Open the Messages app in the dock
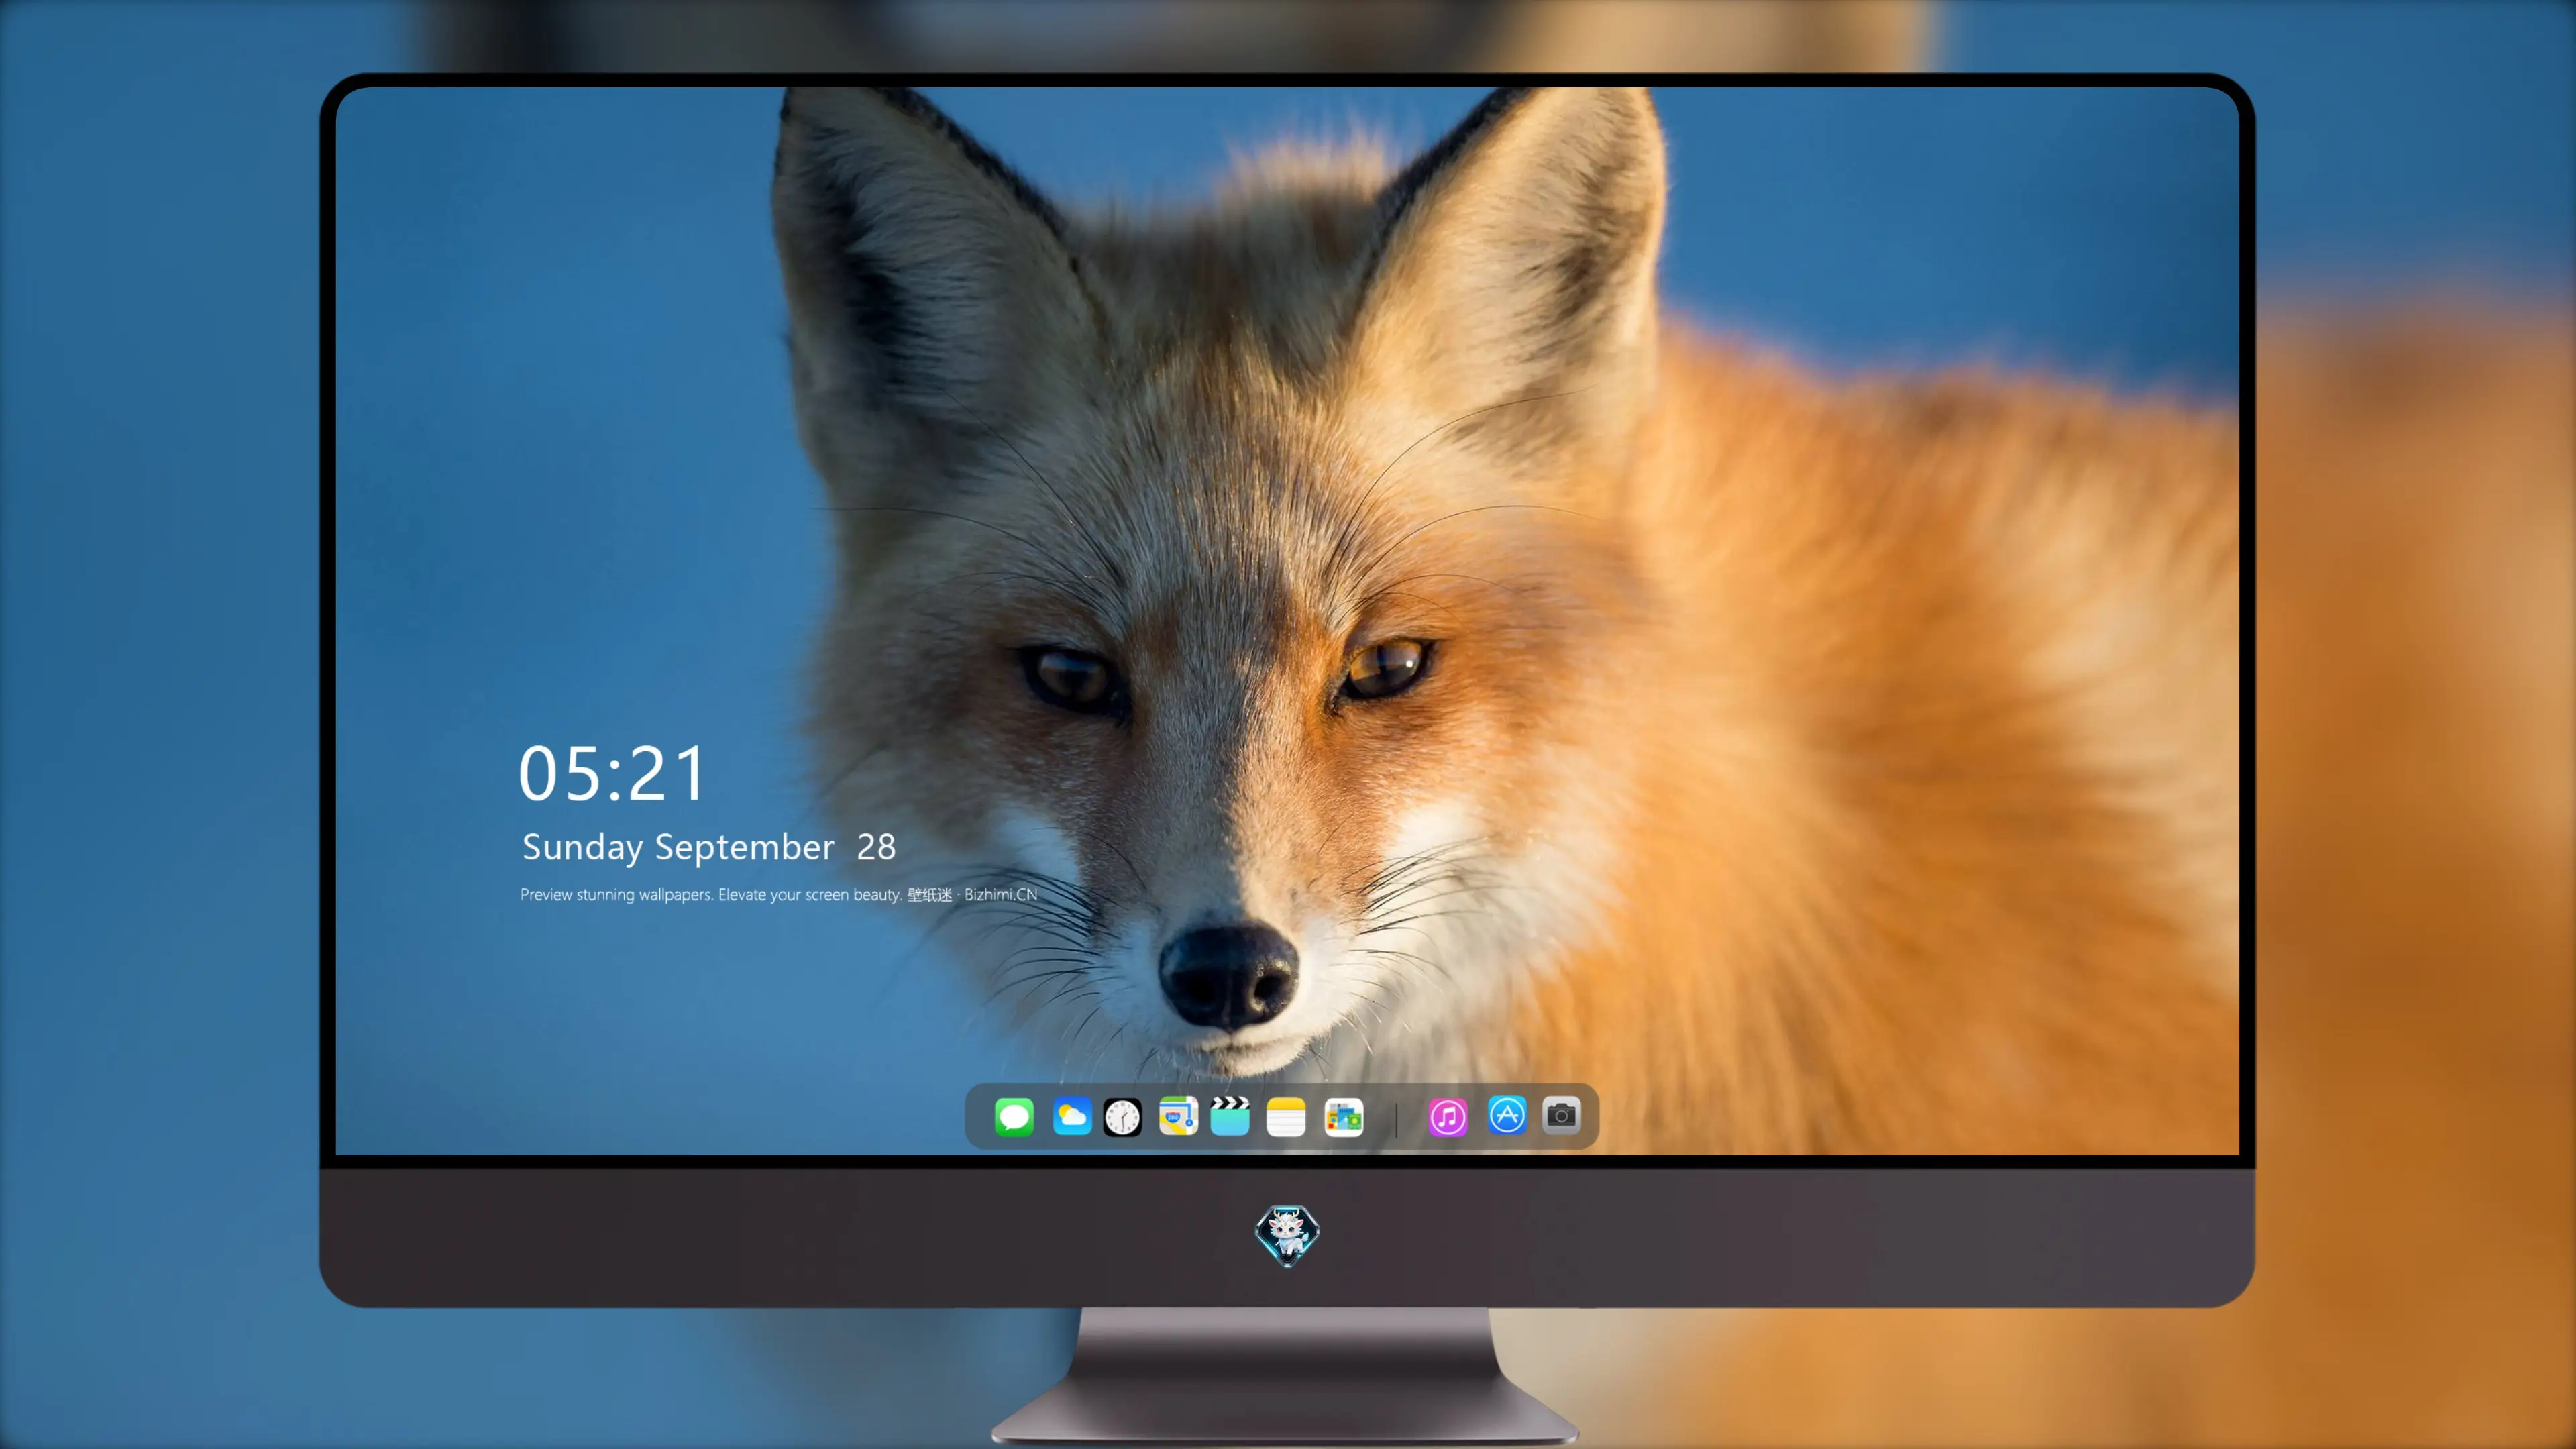 1014,1116
